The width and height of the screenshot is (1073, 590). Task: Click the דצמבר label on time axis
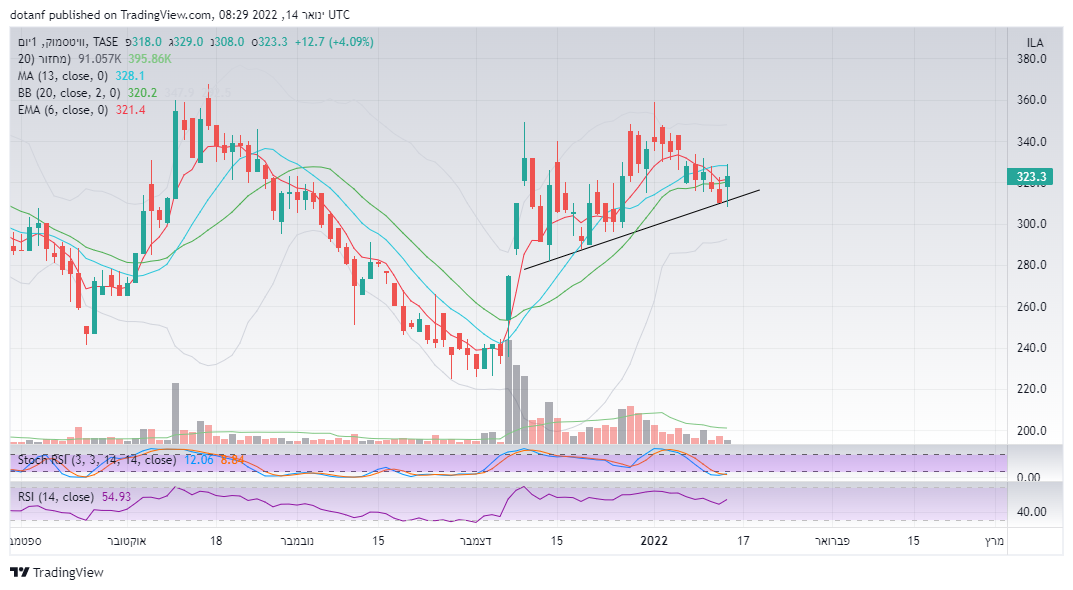[x=476, y=541]
